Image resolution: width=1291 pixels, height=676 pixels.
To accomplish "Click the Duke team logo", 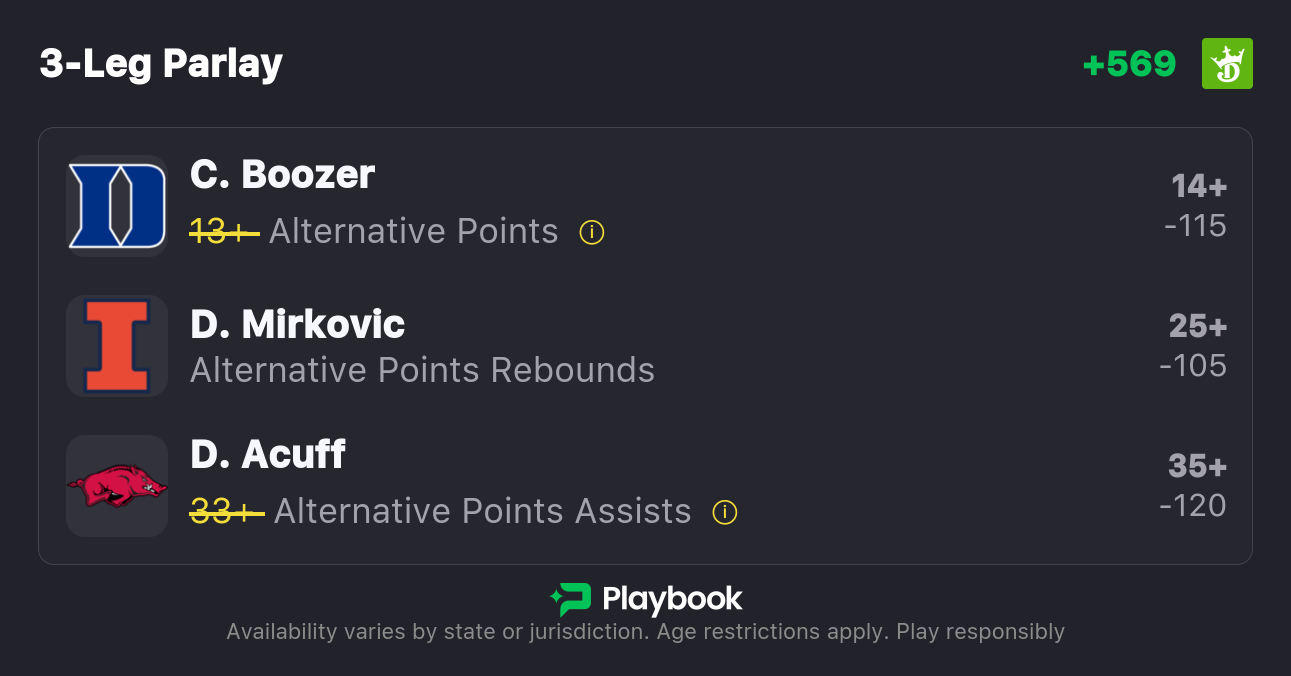I will point(116,206).
